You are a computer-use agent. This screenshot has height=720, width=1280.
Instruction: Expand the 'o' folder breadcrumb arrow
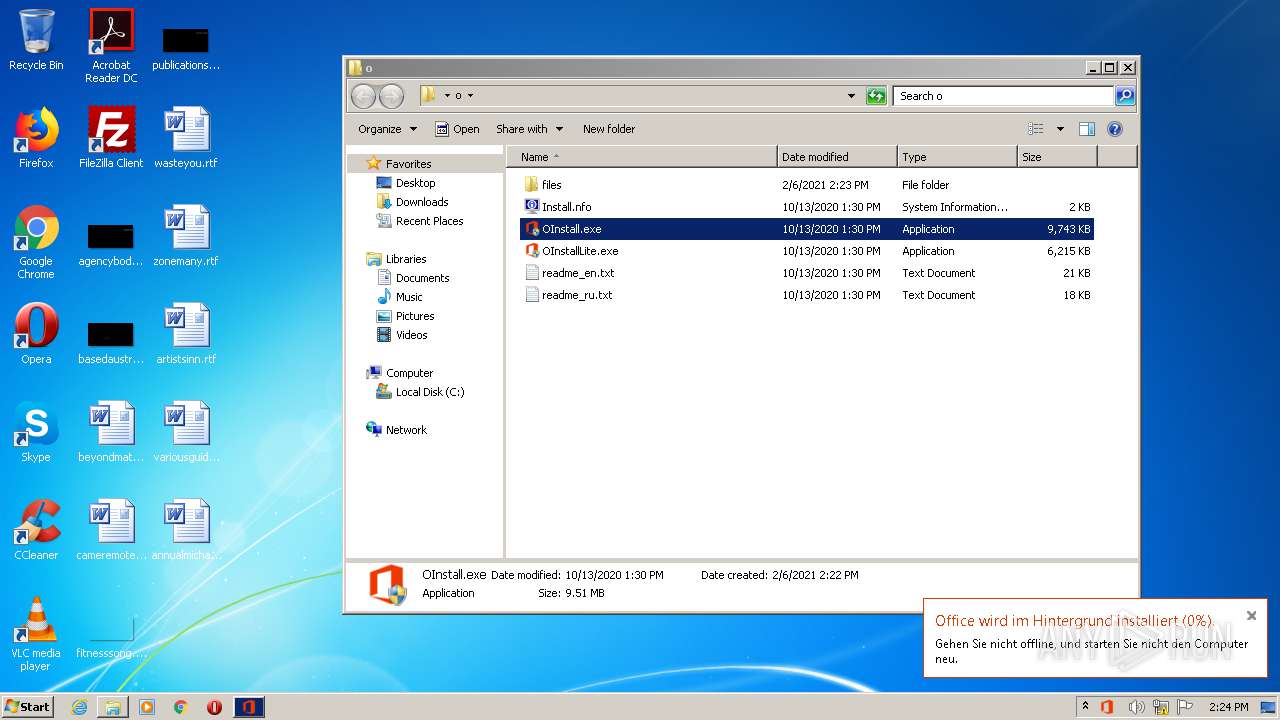(x=470, y=96)
